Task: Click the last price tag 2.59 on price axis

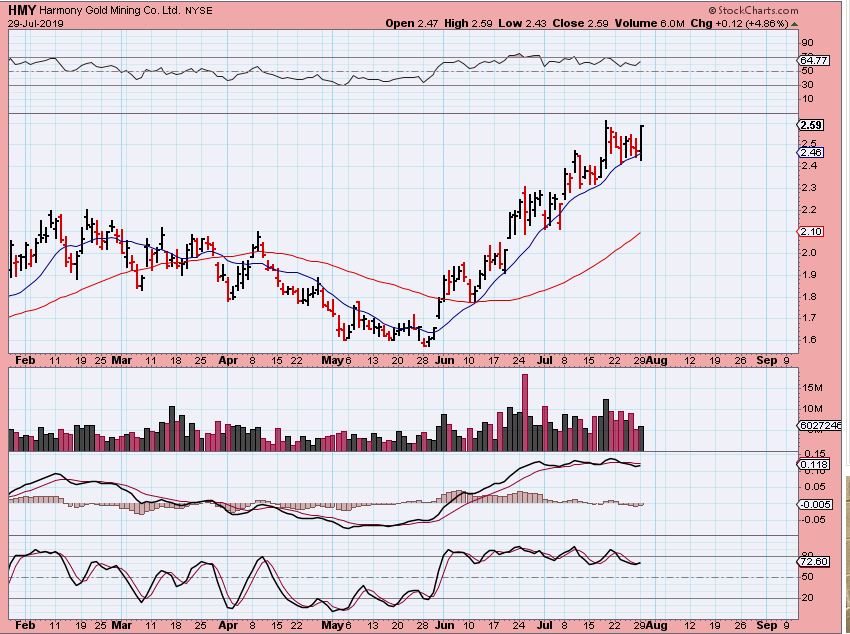Action: (x=811, y=125)
